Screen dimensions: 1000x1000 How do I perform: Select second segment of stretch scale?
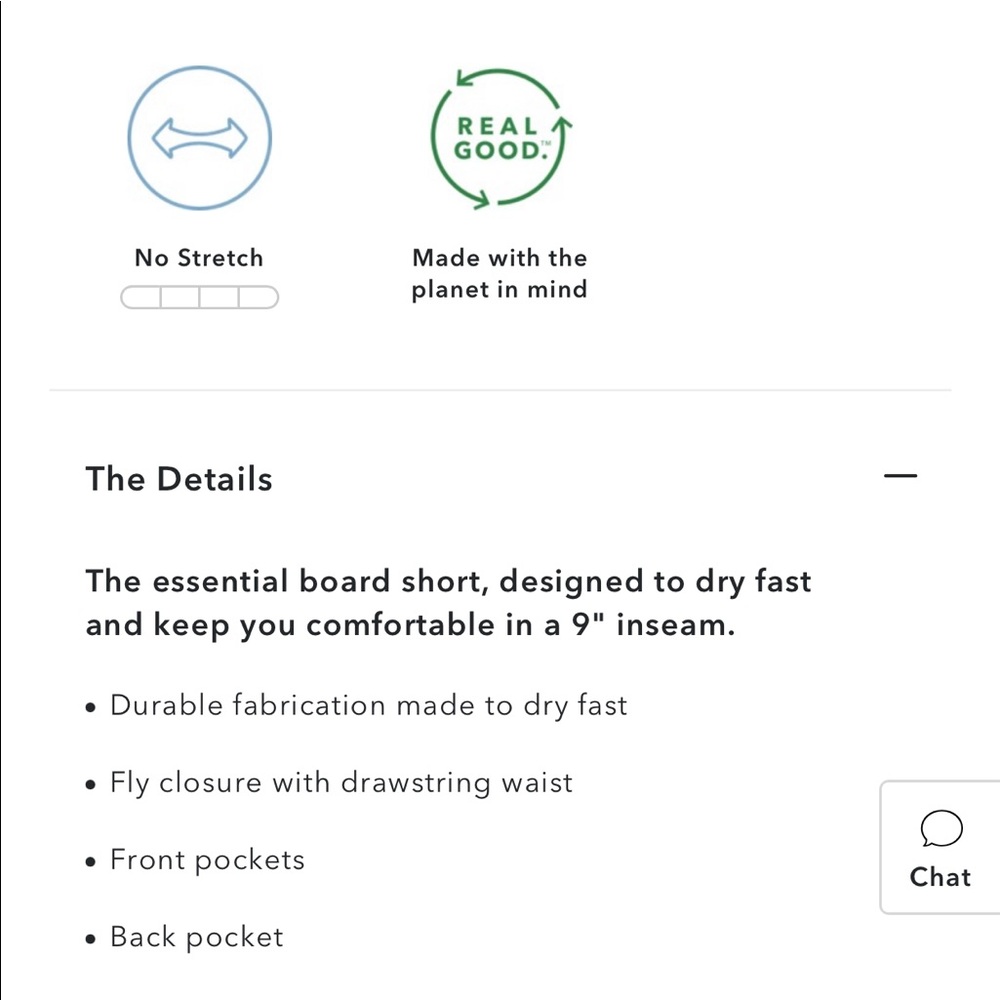(x=180, y=297)
